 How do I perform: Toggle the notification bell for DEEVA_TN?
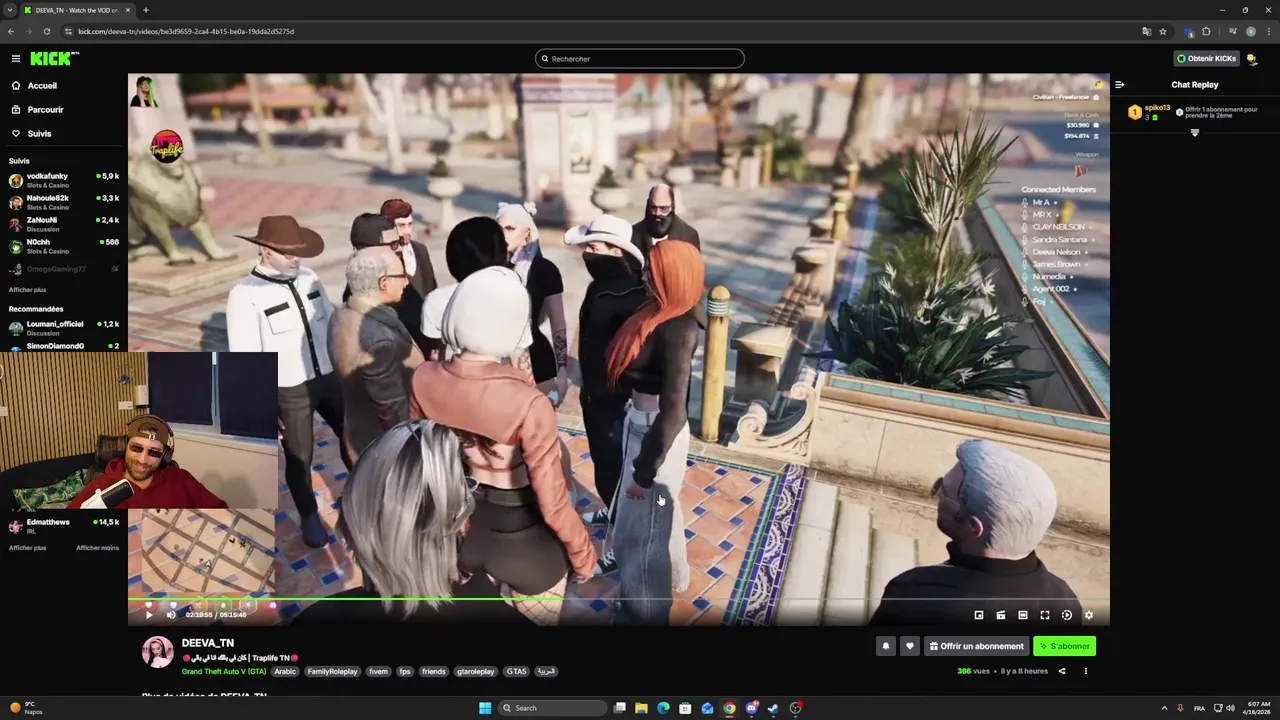click(885, 646)
